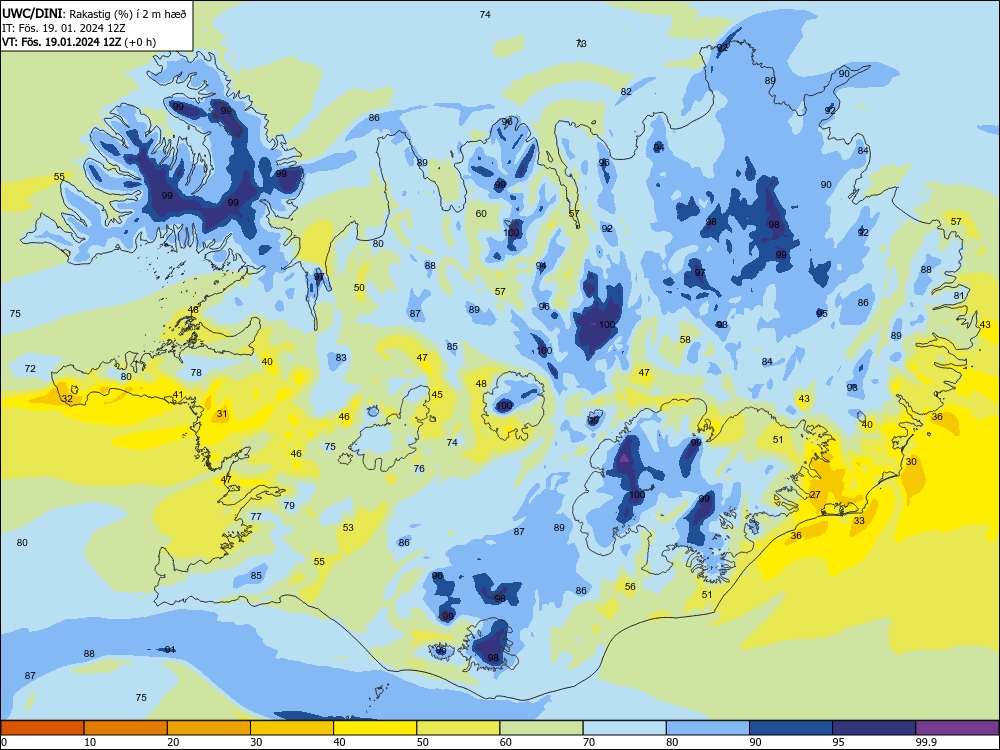Click the humidity value '81' on the map
Viewport: 1000px width, 750px height.
(959, 295)
